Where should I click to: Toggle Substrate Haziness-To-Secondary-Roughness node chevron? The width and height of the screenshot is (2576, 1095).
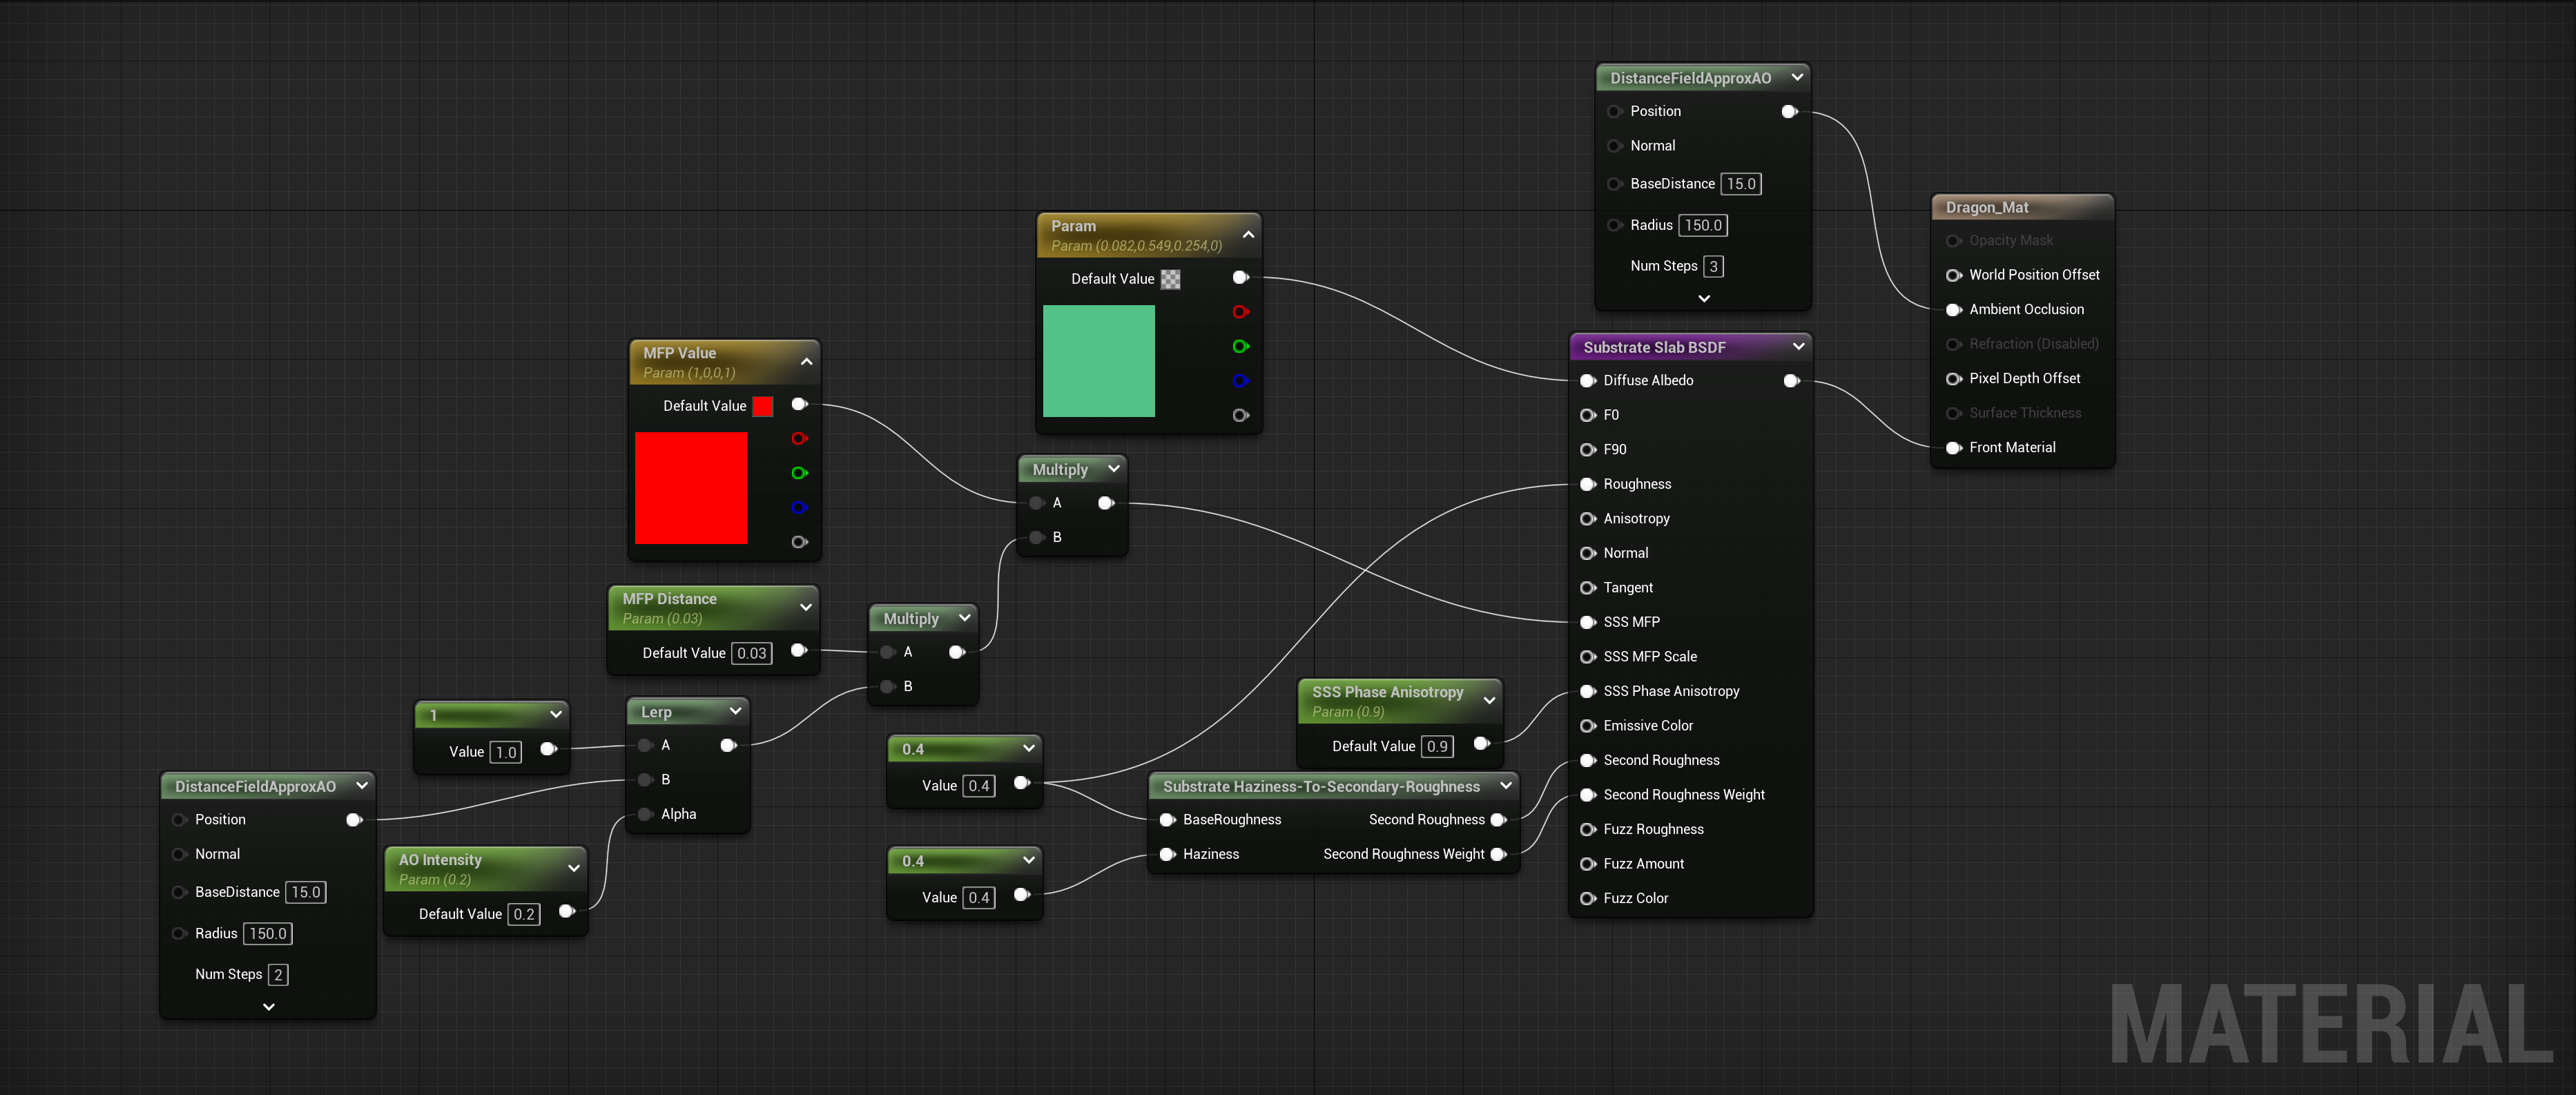(x=1506, y=786)
